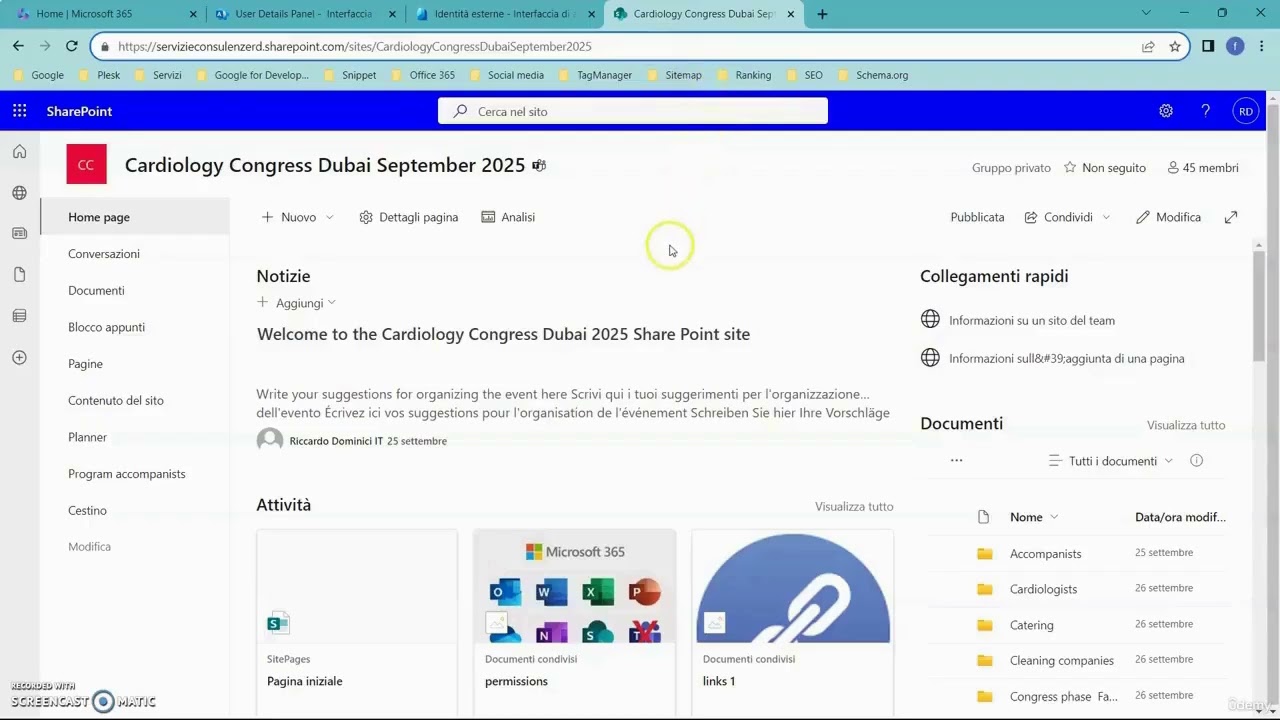Open the Accompanists folder icon
The height and width of the screenshot is (720, 1280).
[x=985, y=554]
